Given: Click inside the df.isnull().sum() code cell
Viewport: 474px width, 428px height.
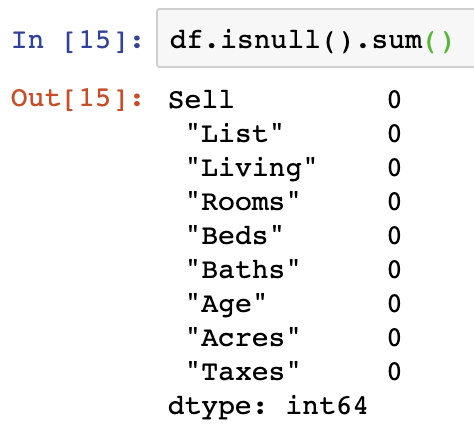Looking at the screenshot, I should click(315, 38).
